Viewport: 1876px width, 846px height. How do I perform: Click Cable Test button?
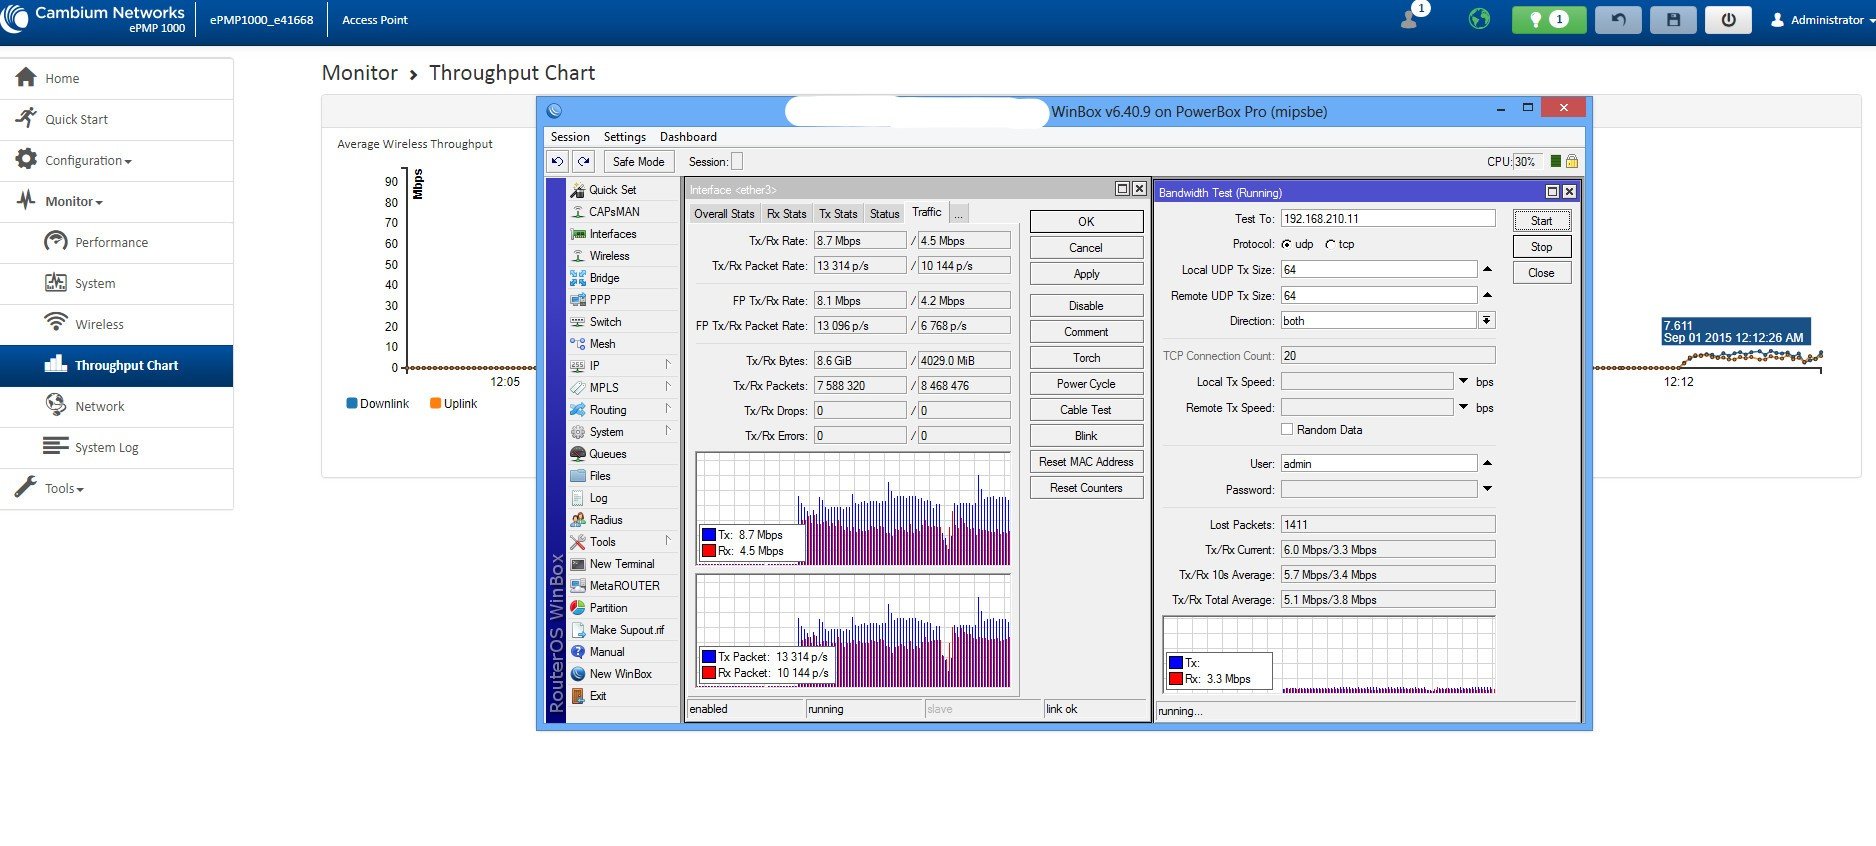click(1086, 410)
